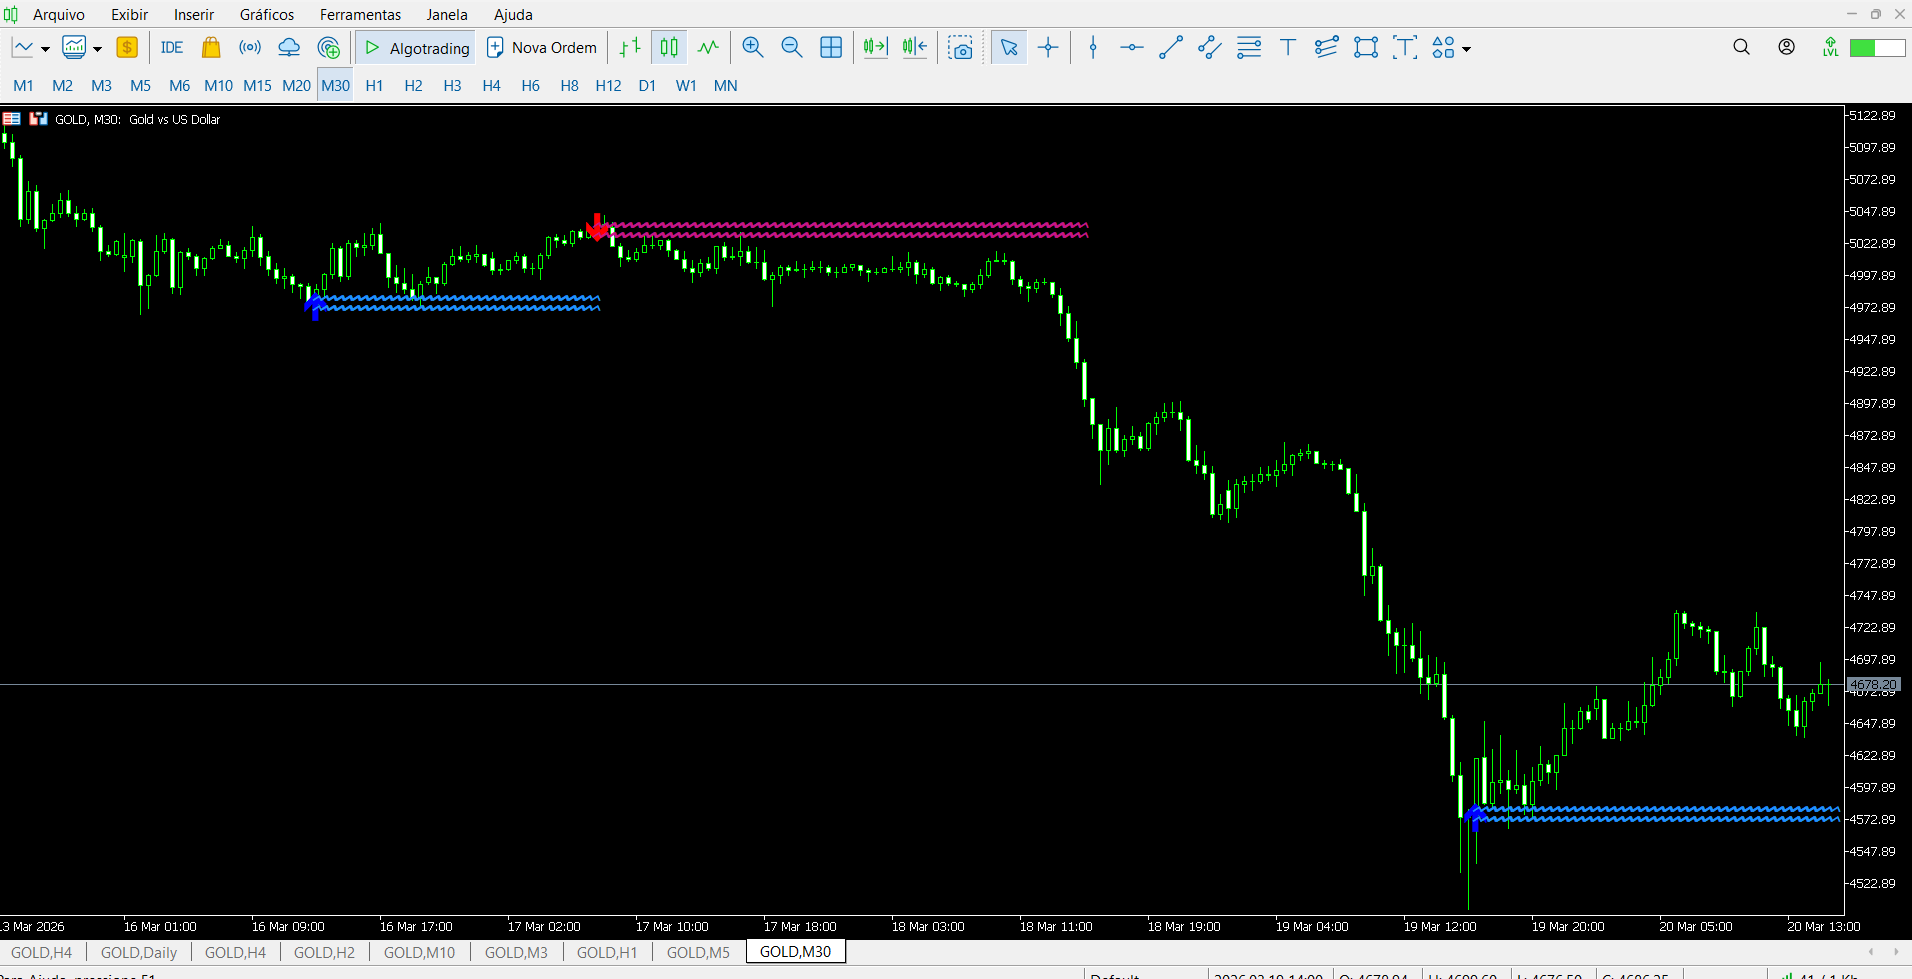Image resolution: width=1912 pixels, height=979 pixels.
Task: Open the market shopping bag icon
Action: pyautogui.click(x=211, y=48)
